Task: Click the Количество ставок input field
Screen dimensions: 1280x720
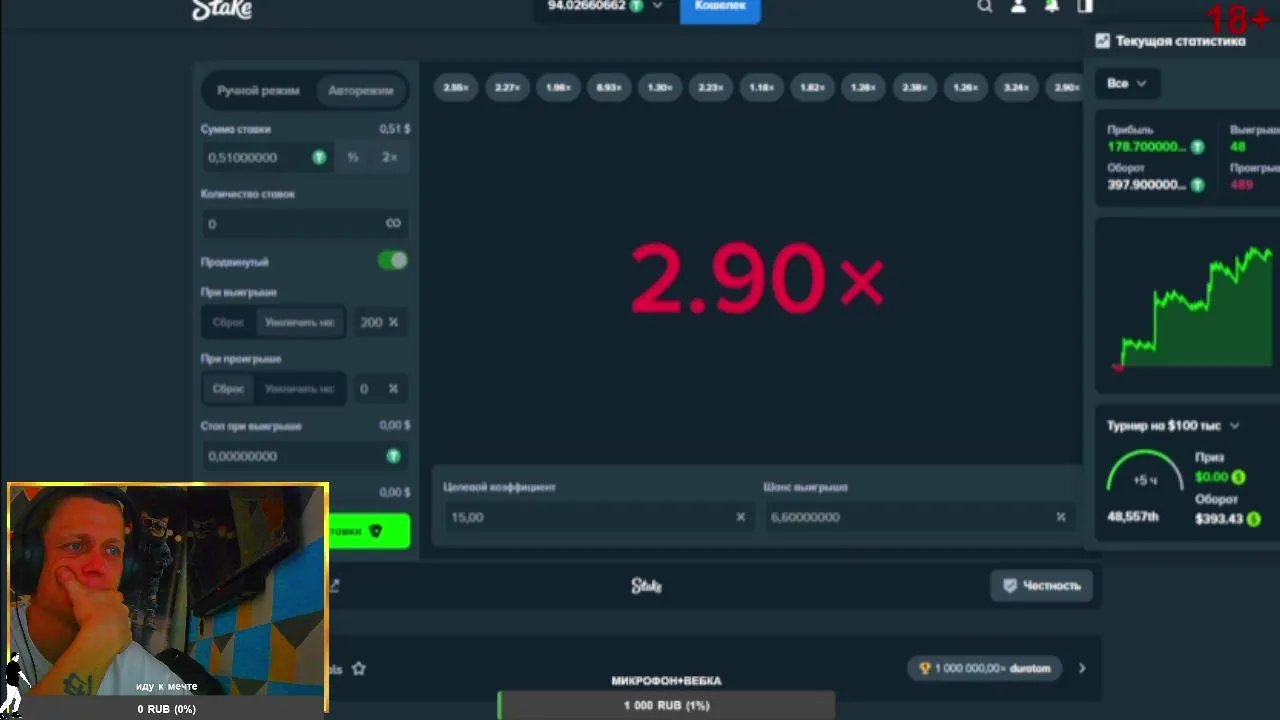Action: (x=304, y=223)
